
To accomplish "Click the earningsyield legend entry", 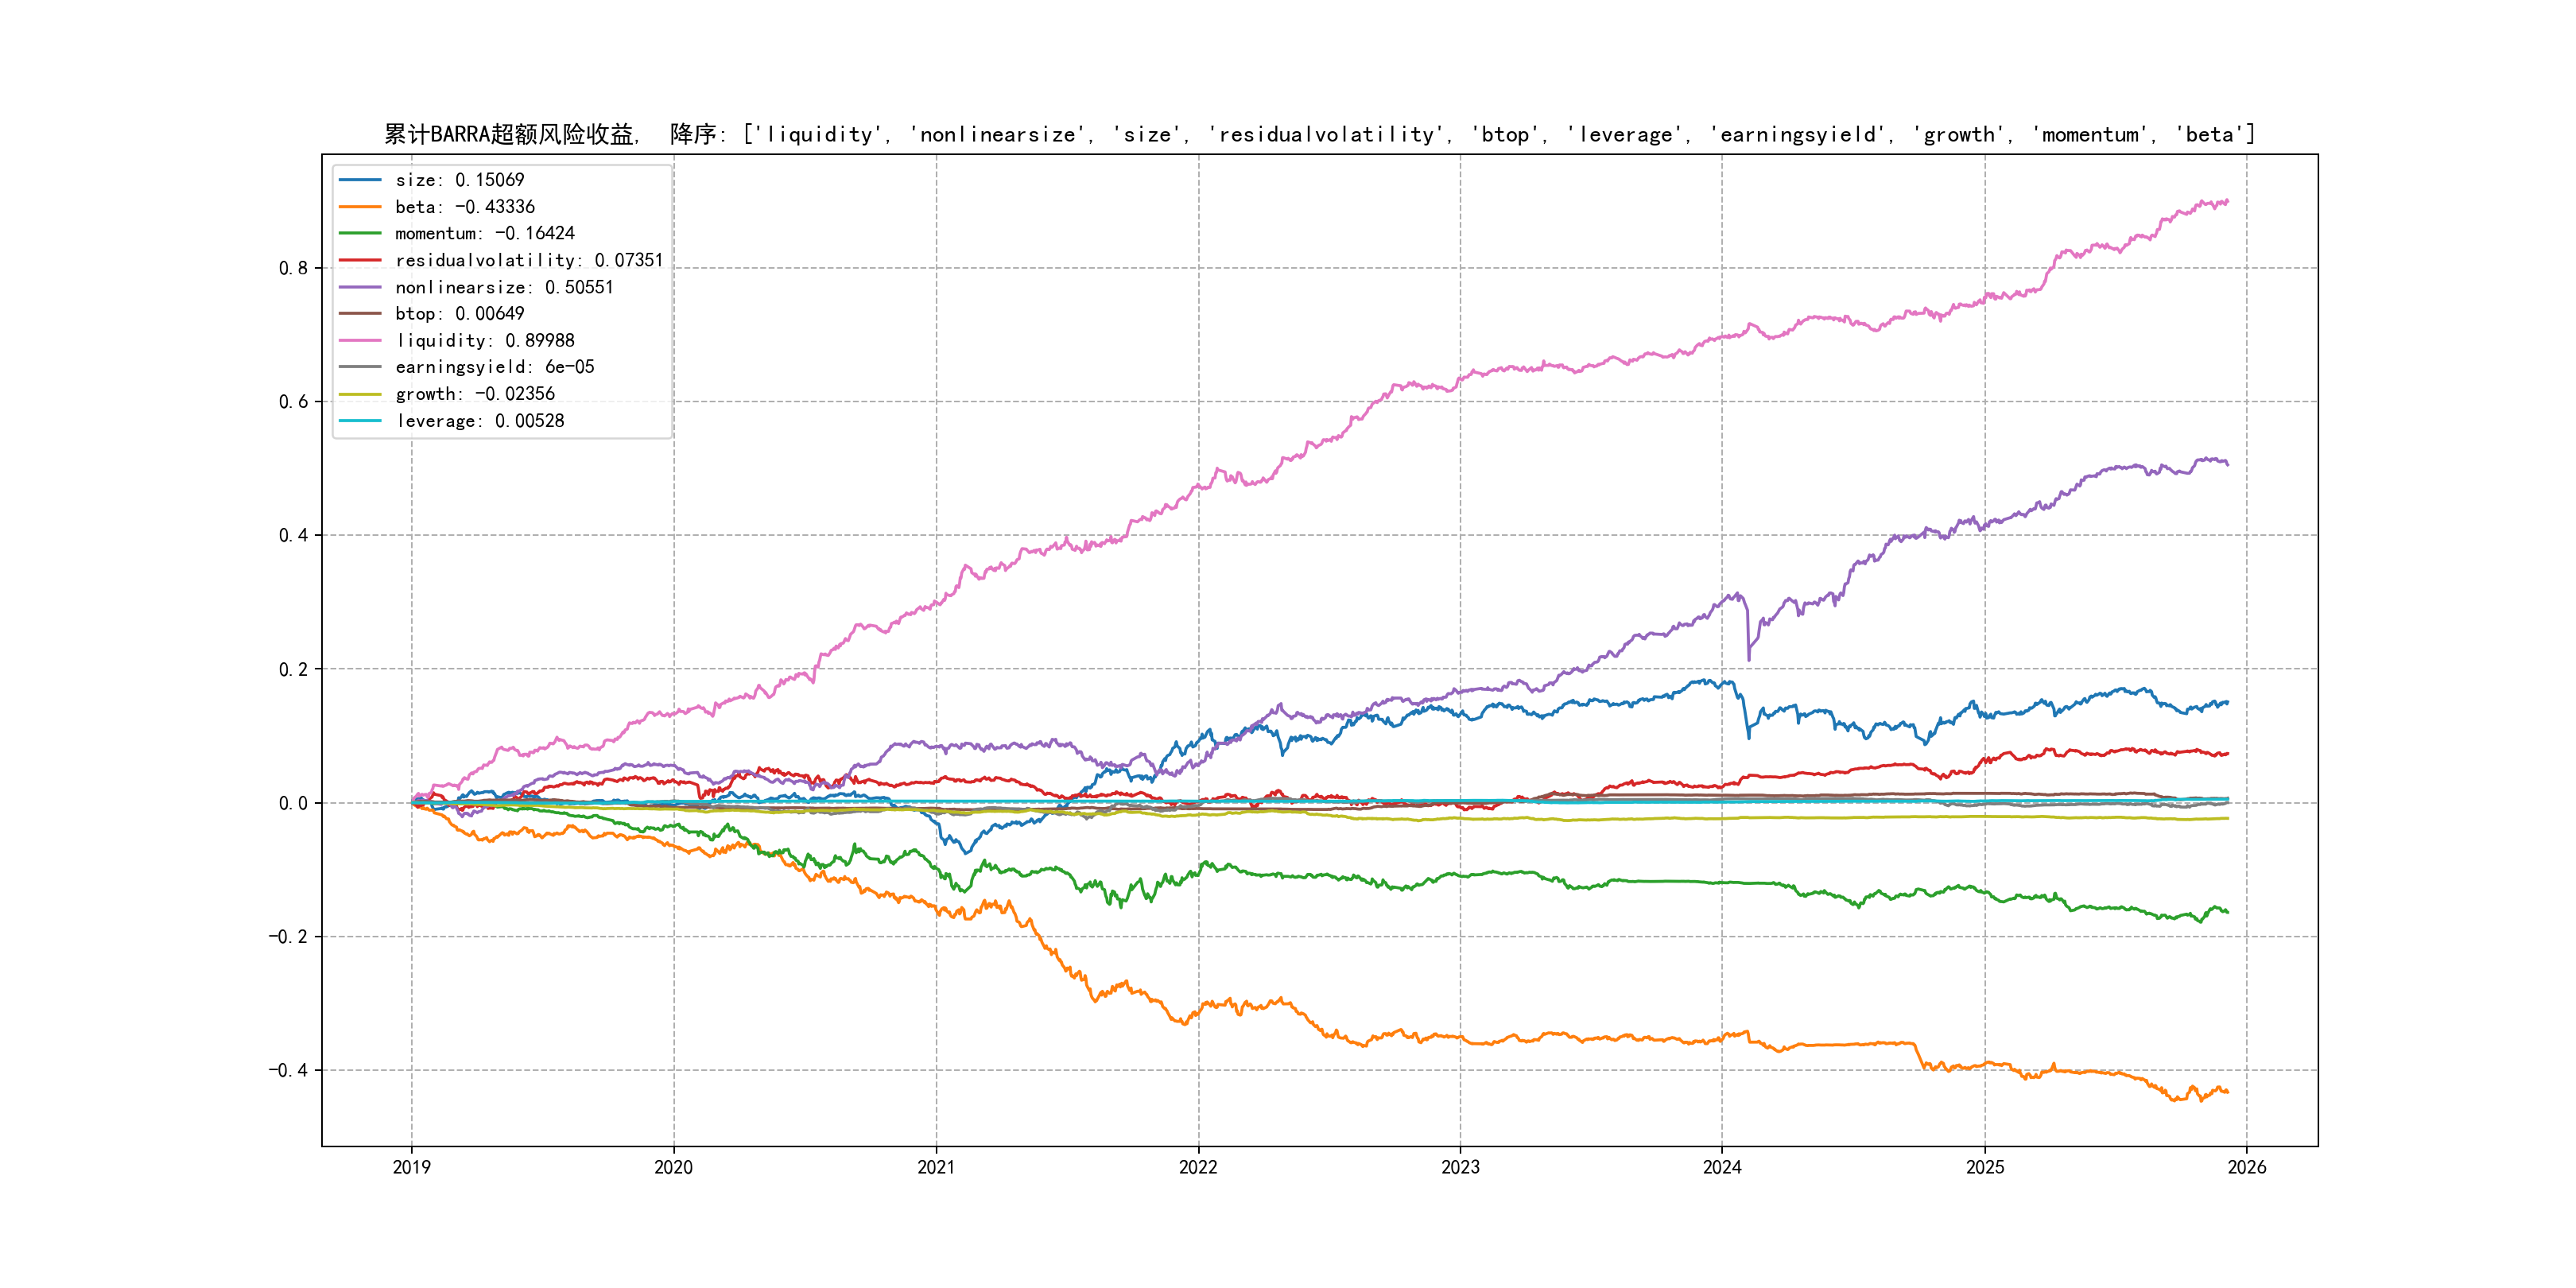I will click(494, 367).
